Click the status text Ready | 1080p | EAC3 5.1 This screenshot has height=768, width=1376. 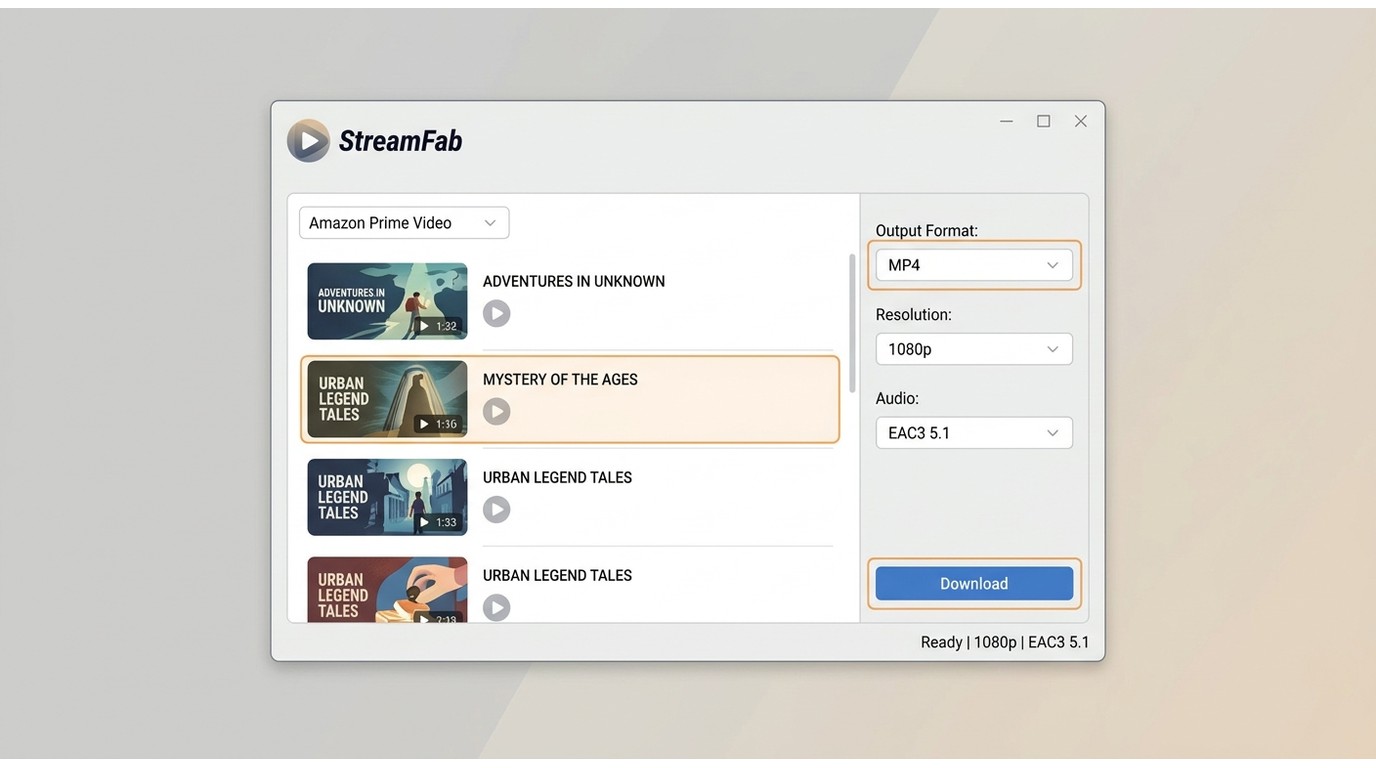coord(1005,642)
